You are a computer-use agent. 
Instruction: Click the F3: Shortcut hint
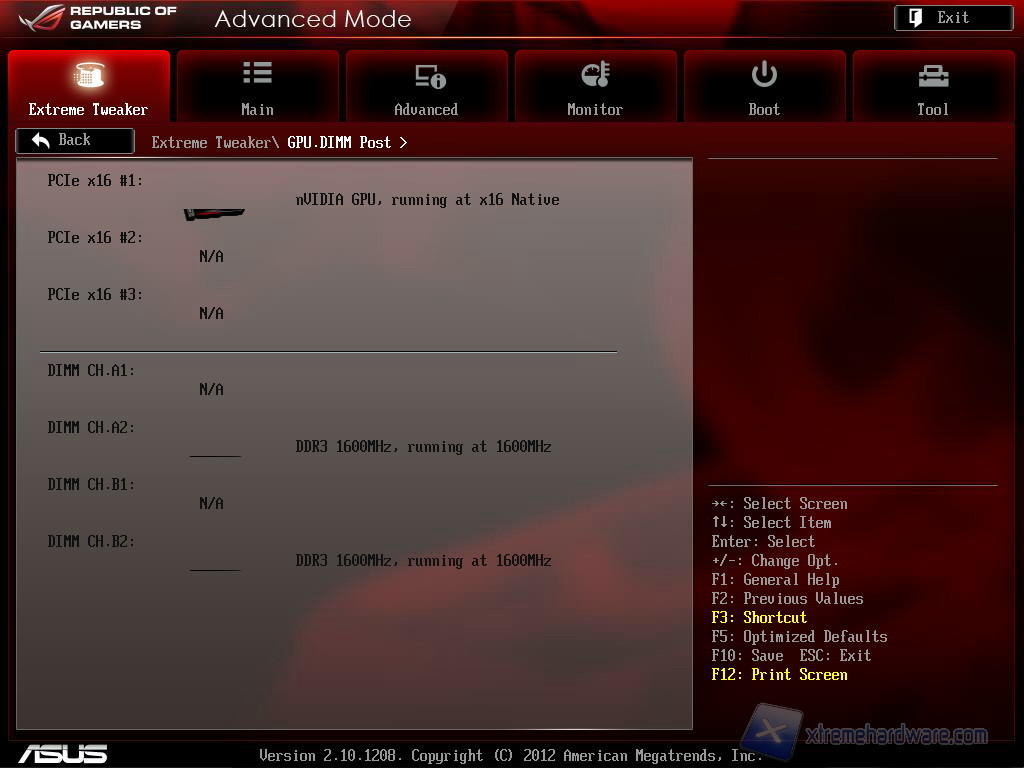[759, 618]
